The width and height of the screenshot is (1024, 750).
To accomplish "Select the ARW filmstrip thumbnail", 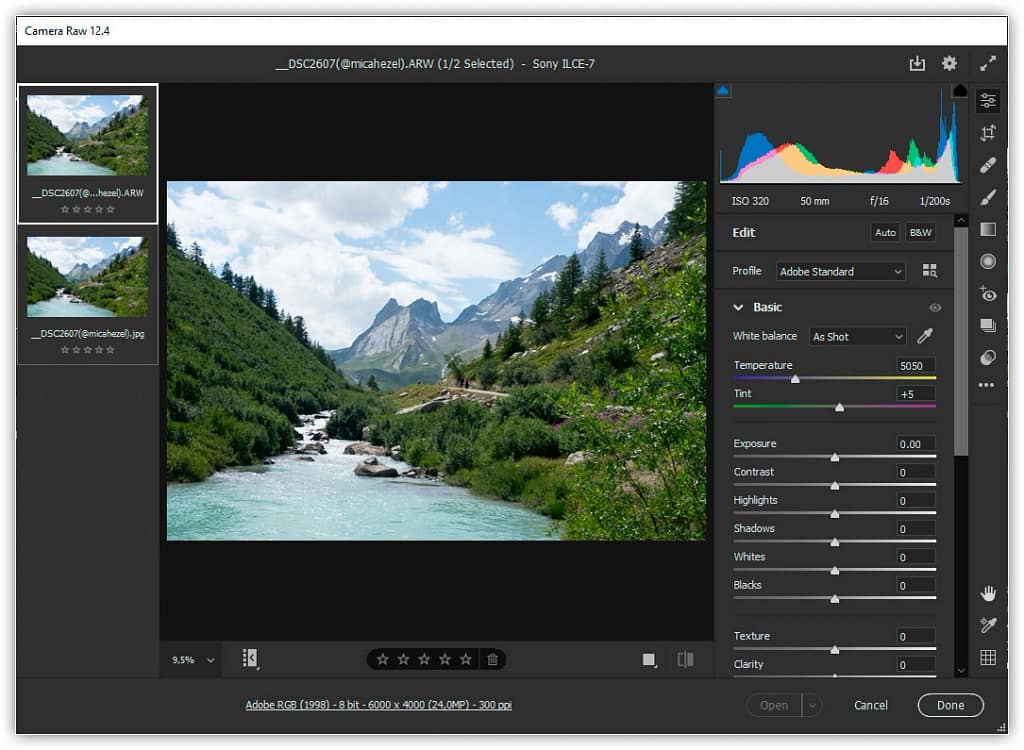I will 88,135.
